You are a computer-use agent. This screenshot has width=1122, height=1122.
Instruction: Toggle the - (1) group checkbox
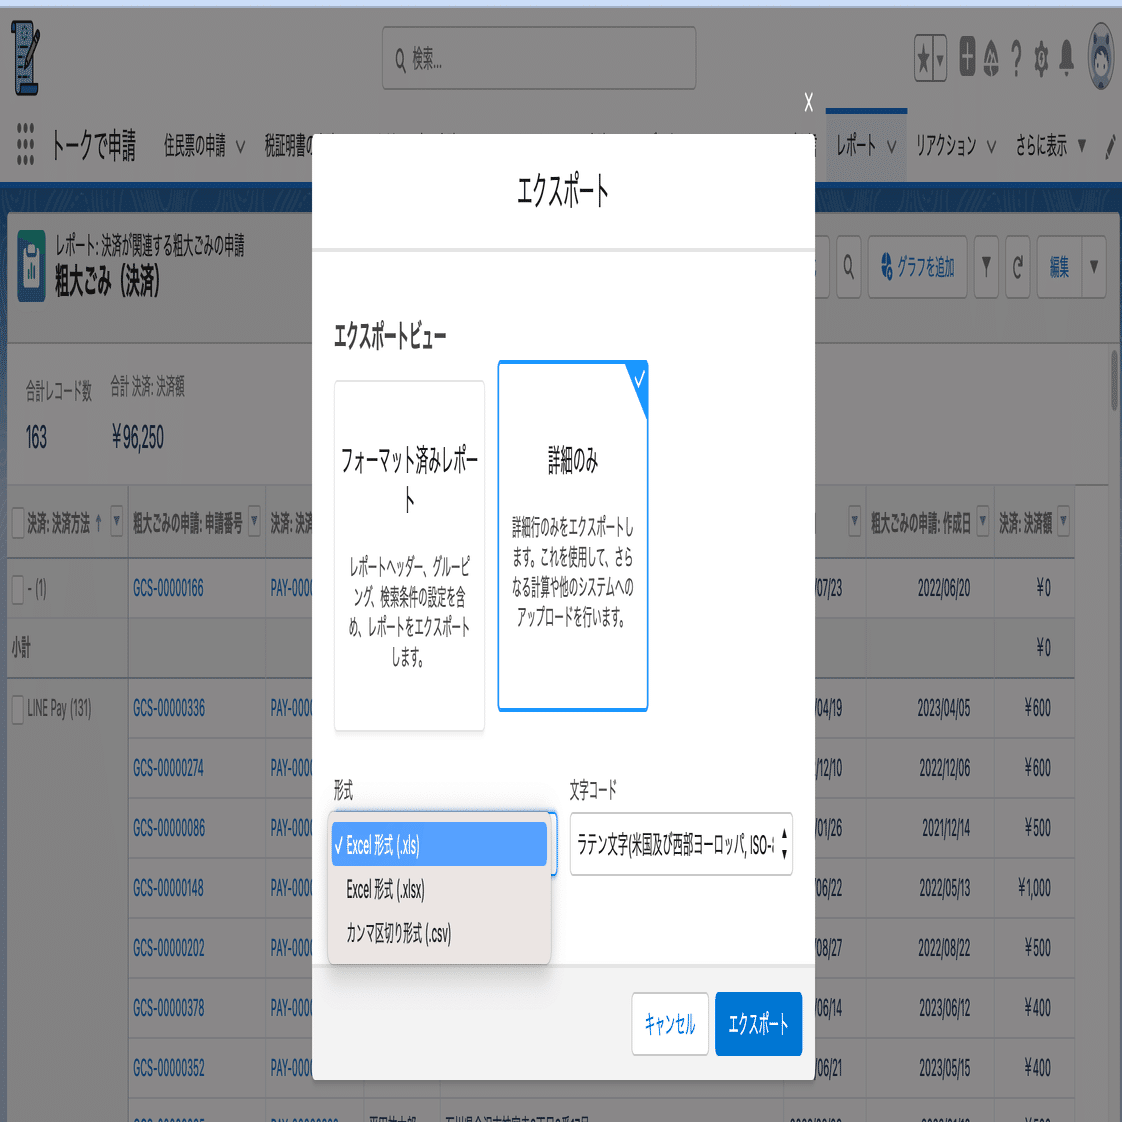[x=18, y=590]
